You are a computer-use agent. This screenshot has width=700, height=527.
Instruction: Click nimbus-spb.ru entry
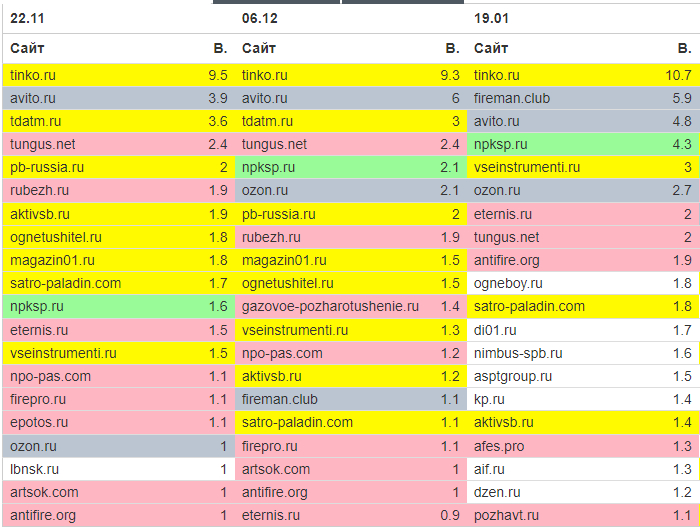coord(518,354)
